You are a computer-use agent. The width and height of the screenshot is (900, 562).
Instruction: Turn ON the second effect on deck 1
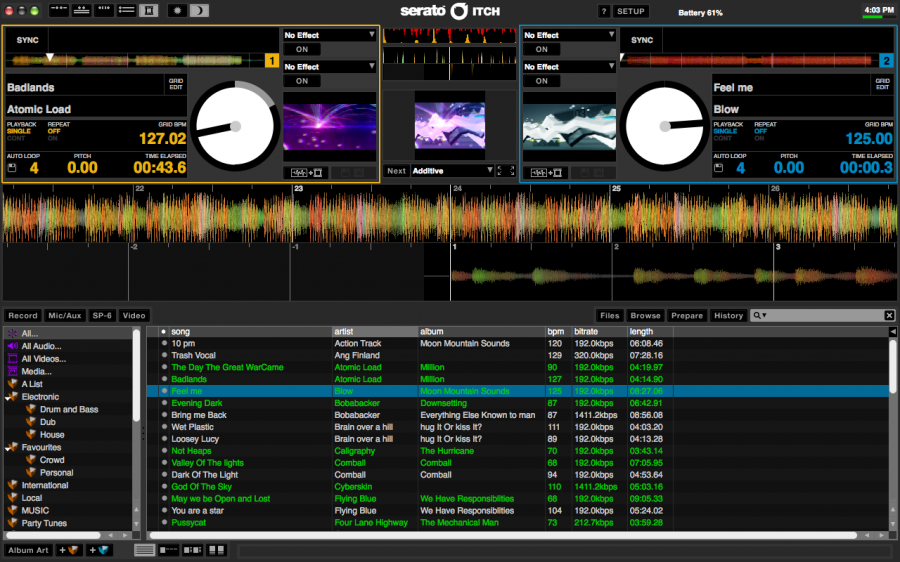coord(302,81)
